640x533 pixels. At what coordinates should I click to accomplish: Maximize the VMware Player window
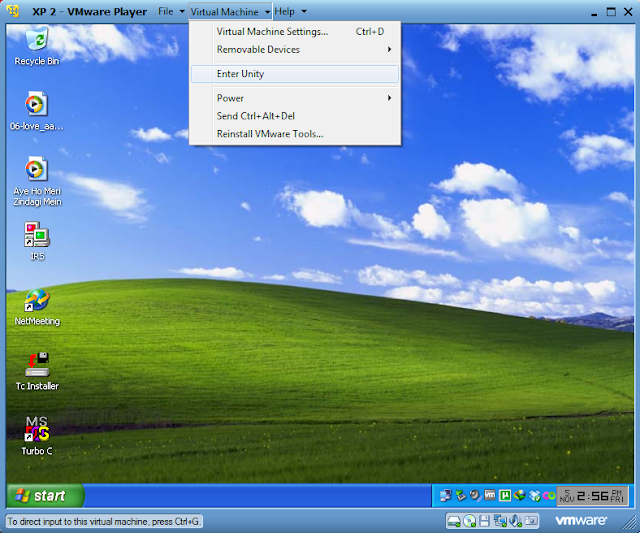pyautogui.click(x=611, y=12)
